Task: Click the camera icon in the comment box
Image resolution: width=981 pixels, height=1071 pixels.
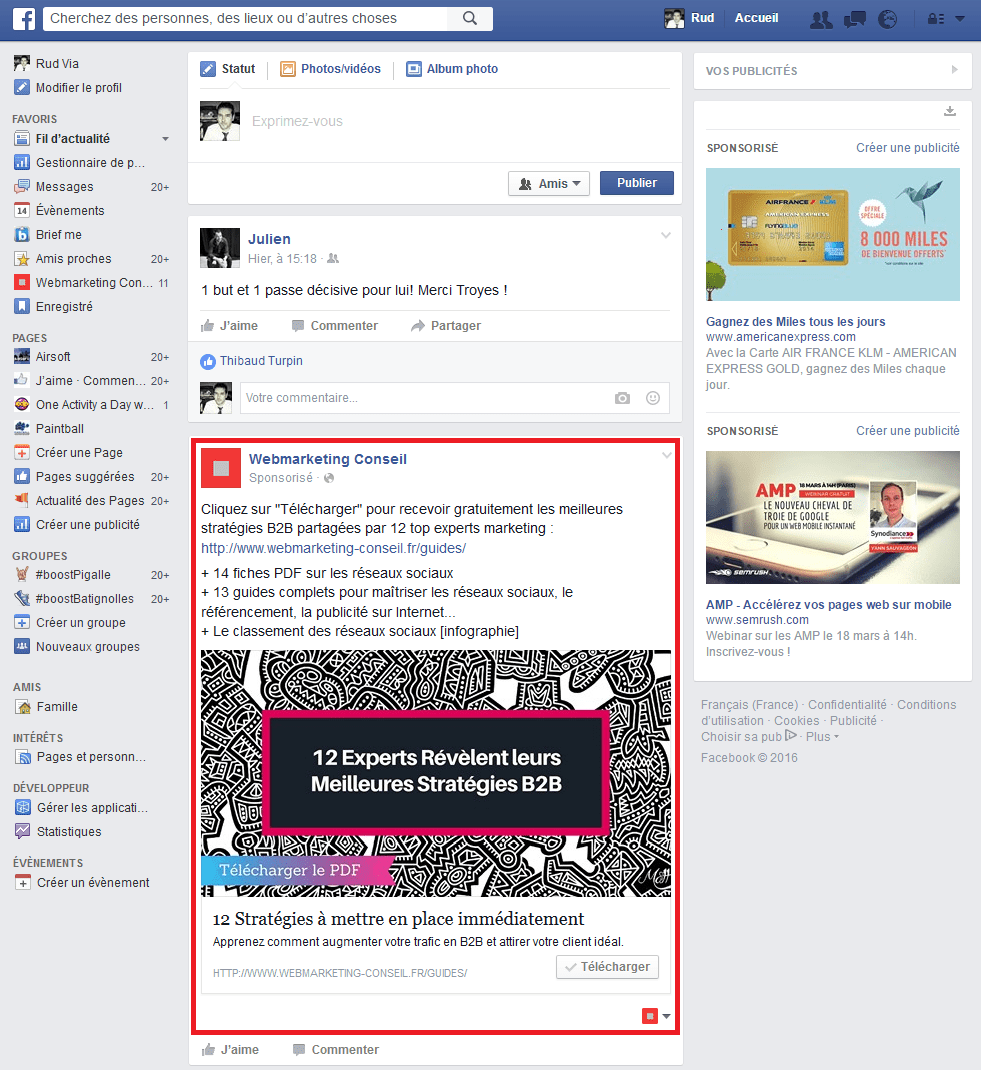Action: 622,397
